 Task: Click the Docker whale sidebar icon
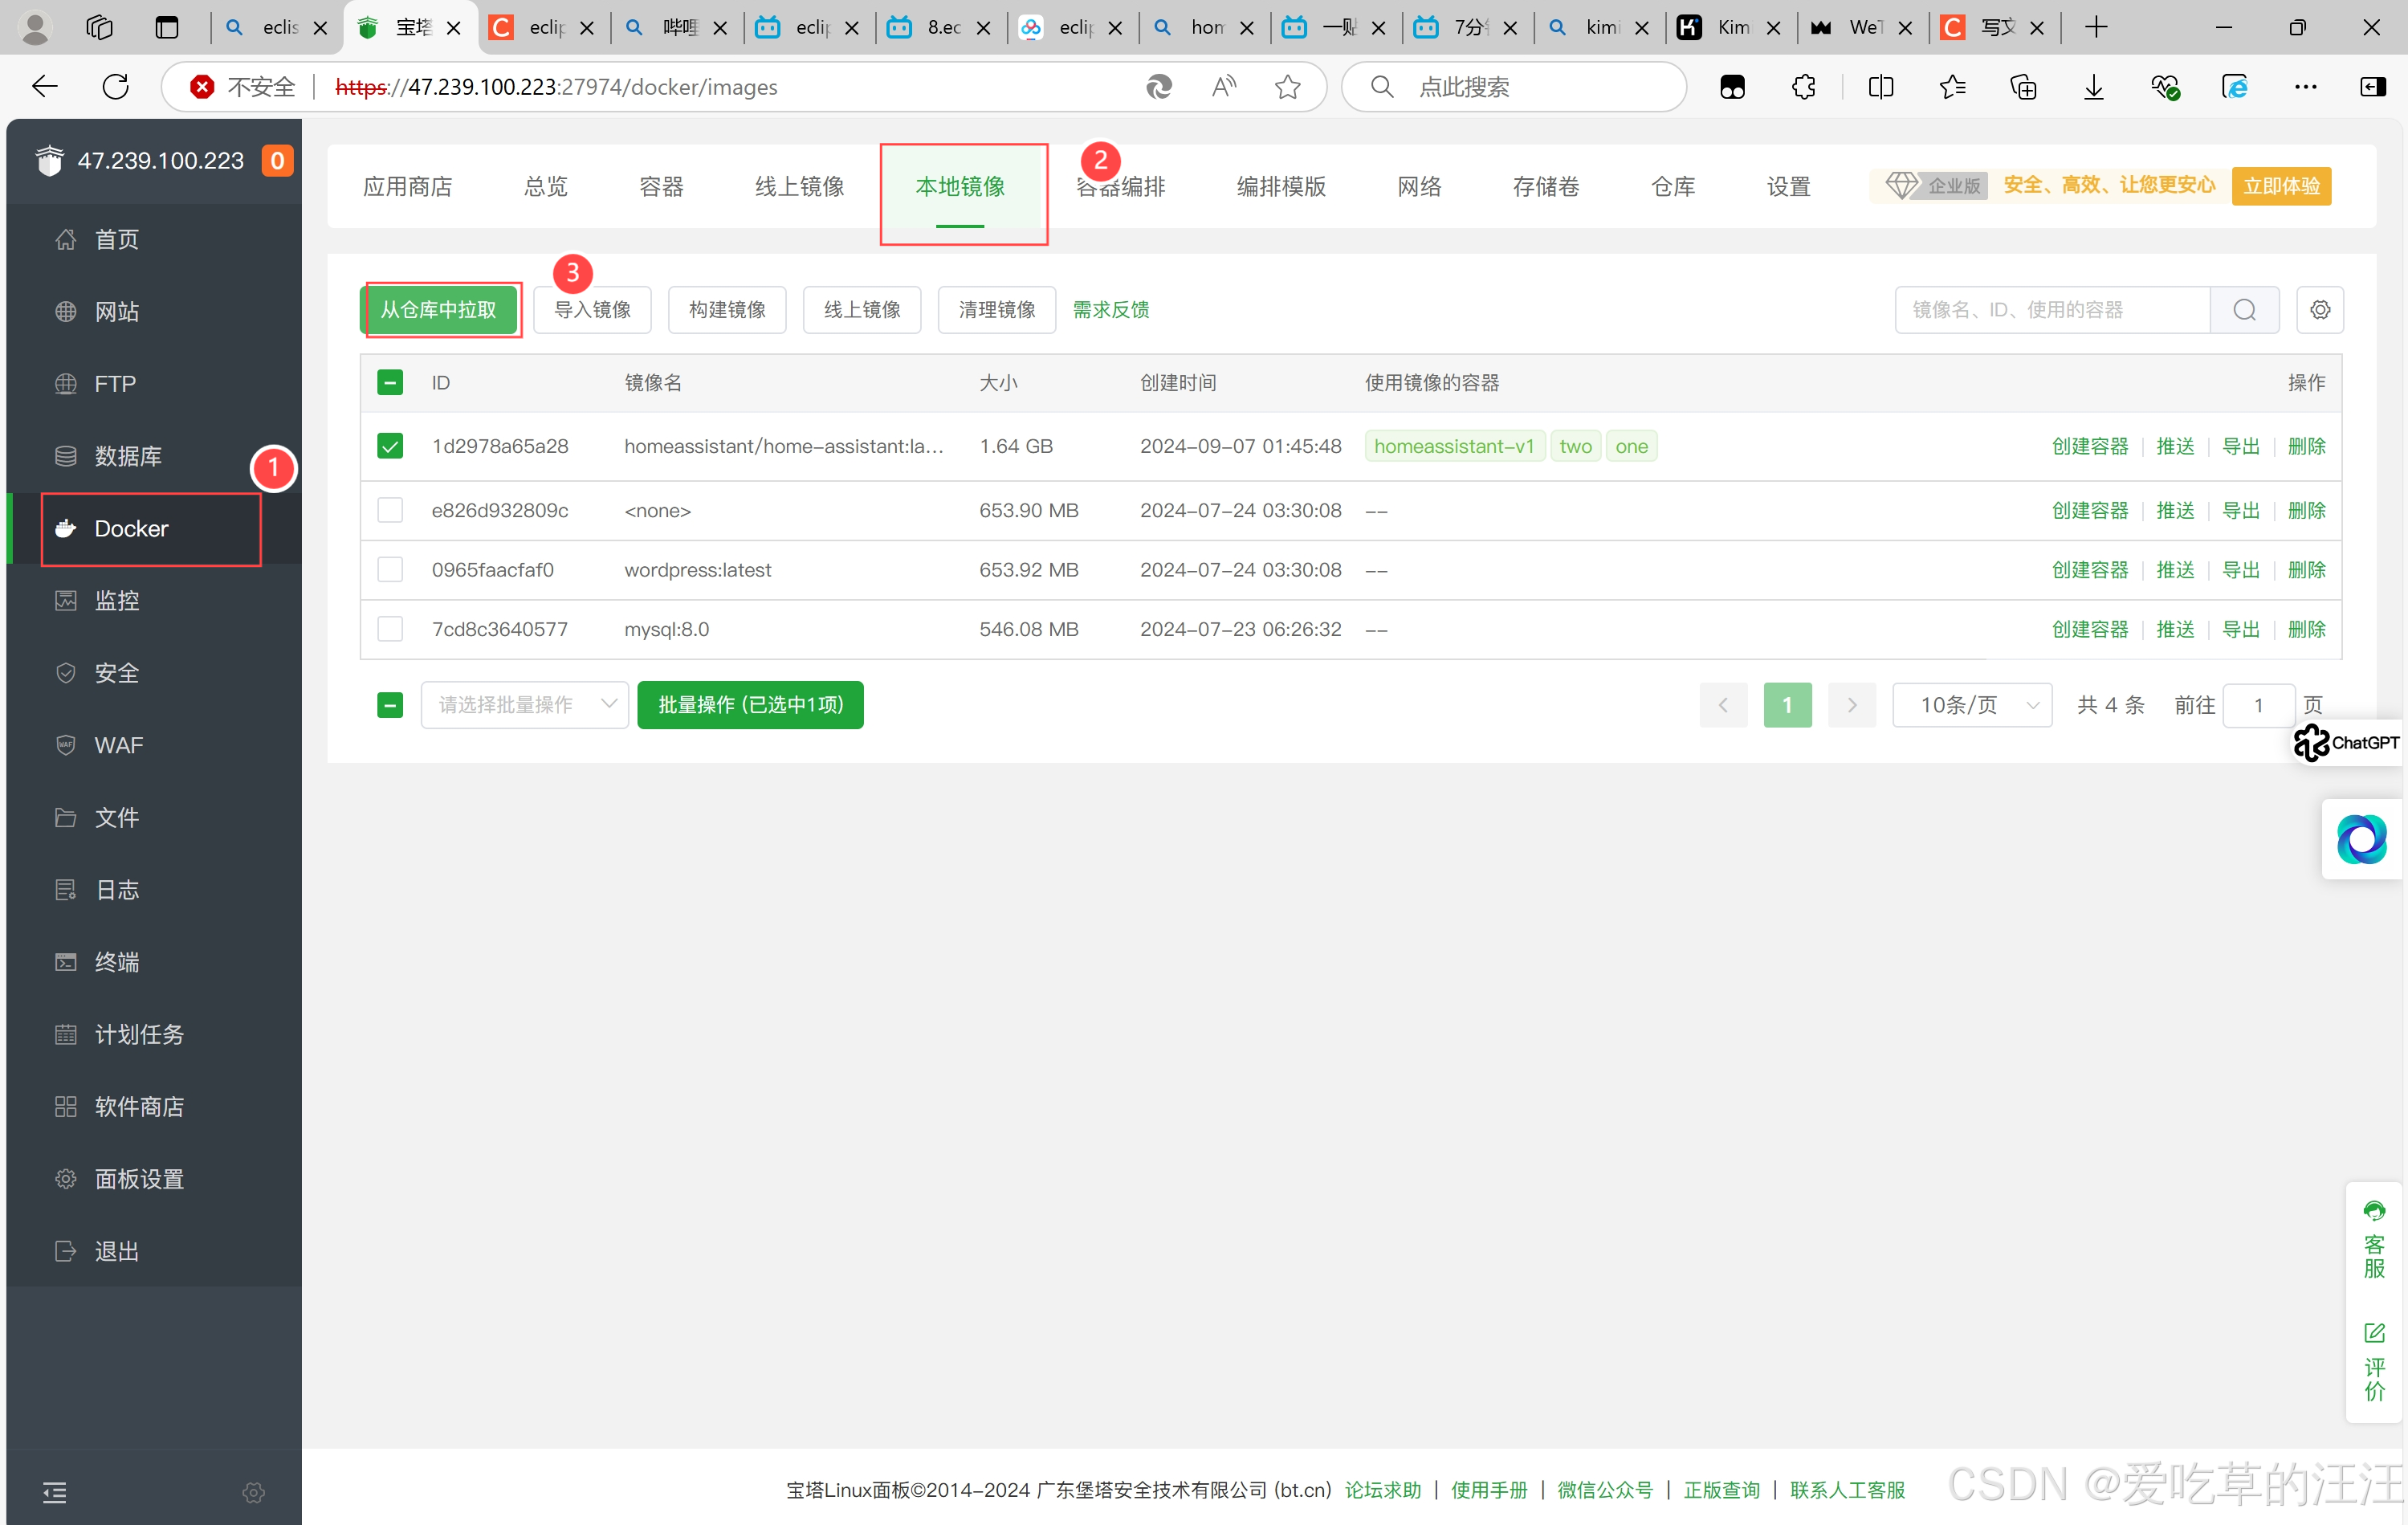66,529
